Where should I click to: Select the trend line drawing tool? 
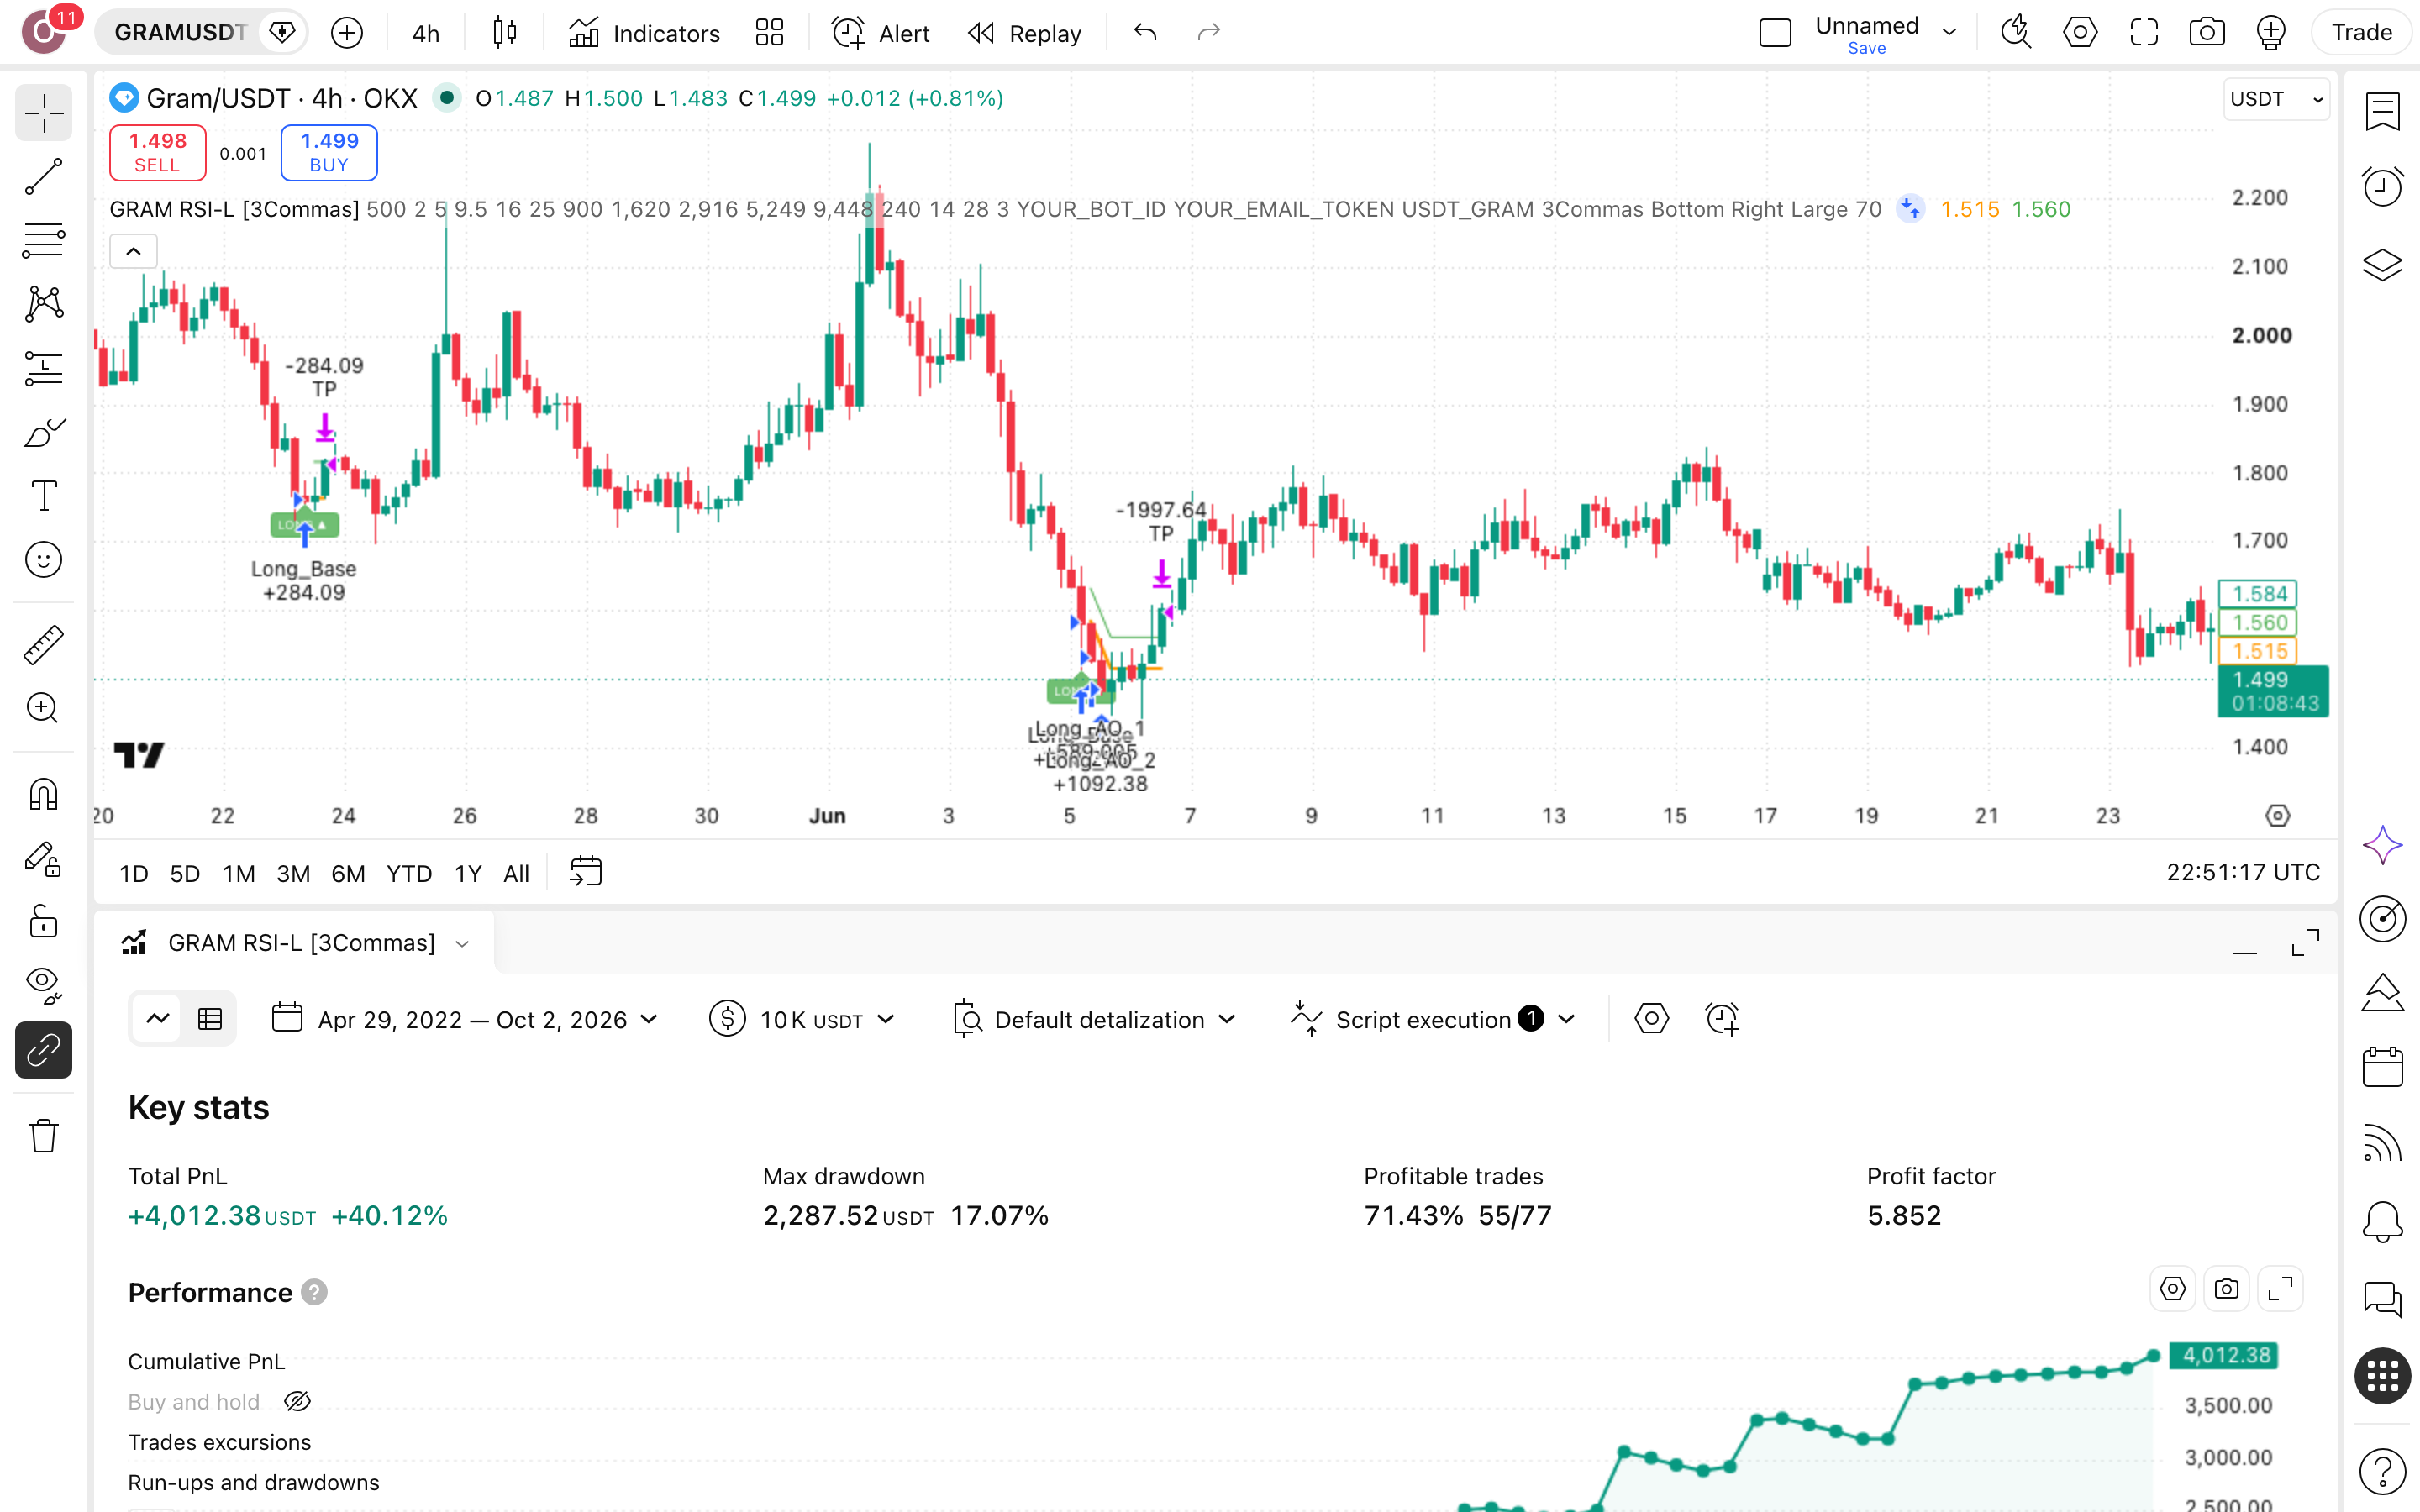click(x=43, y=177)
